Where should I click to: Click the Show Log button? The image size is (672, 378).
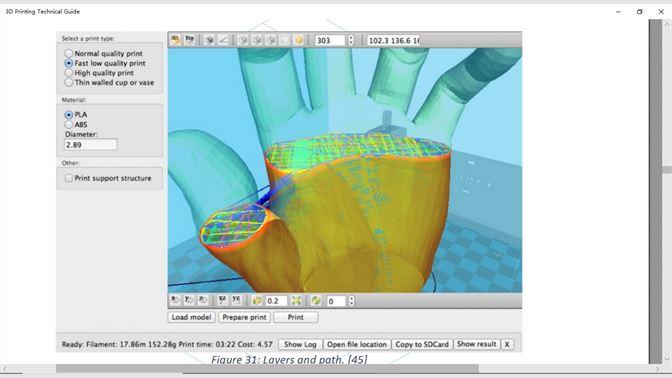point(300,344)
